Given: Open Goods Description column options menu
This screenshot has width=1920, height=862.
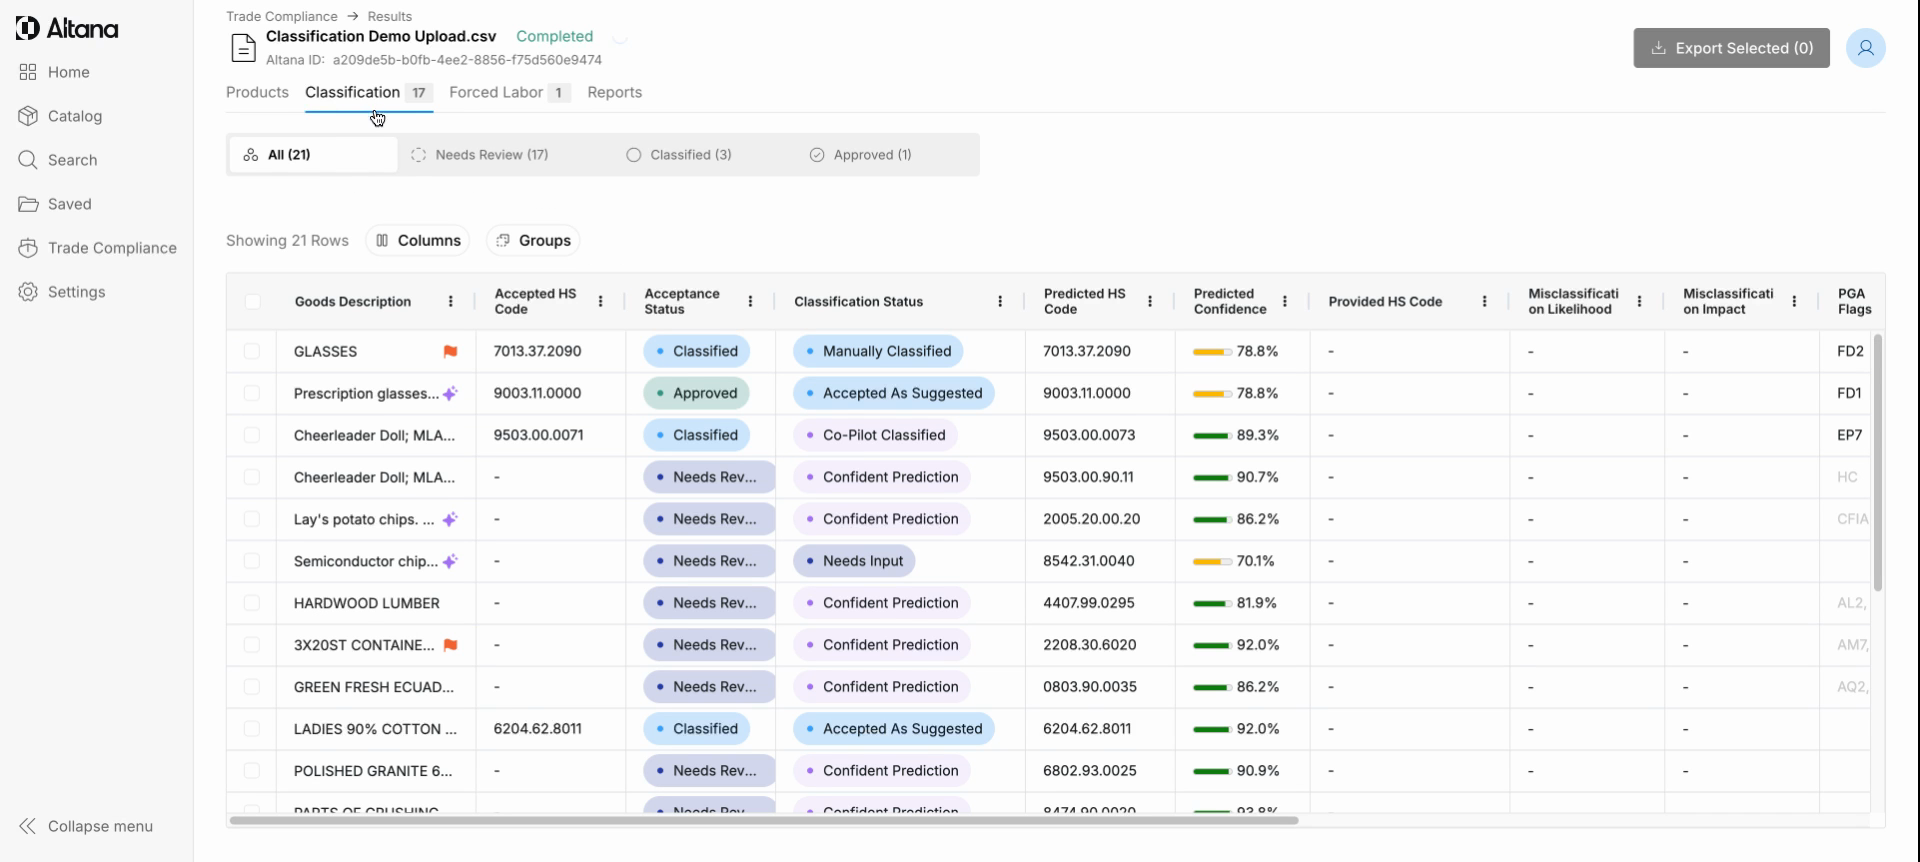Looking at the screenshot, I should pos(450,301).
